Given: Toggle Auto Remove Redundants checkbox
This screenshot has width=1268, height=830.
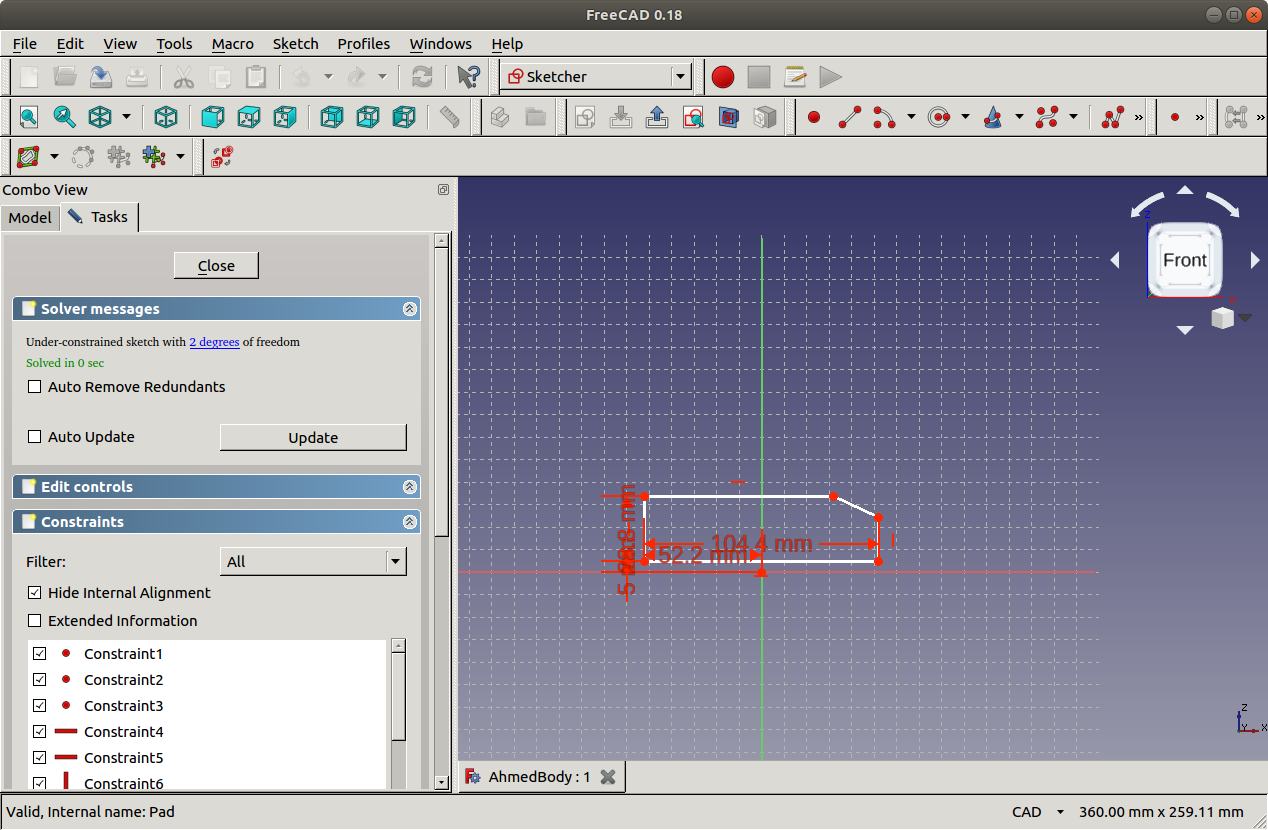Looking at the screenshot, I should 35,387.
